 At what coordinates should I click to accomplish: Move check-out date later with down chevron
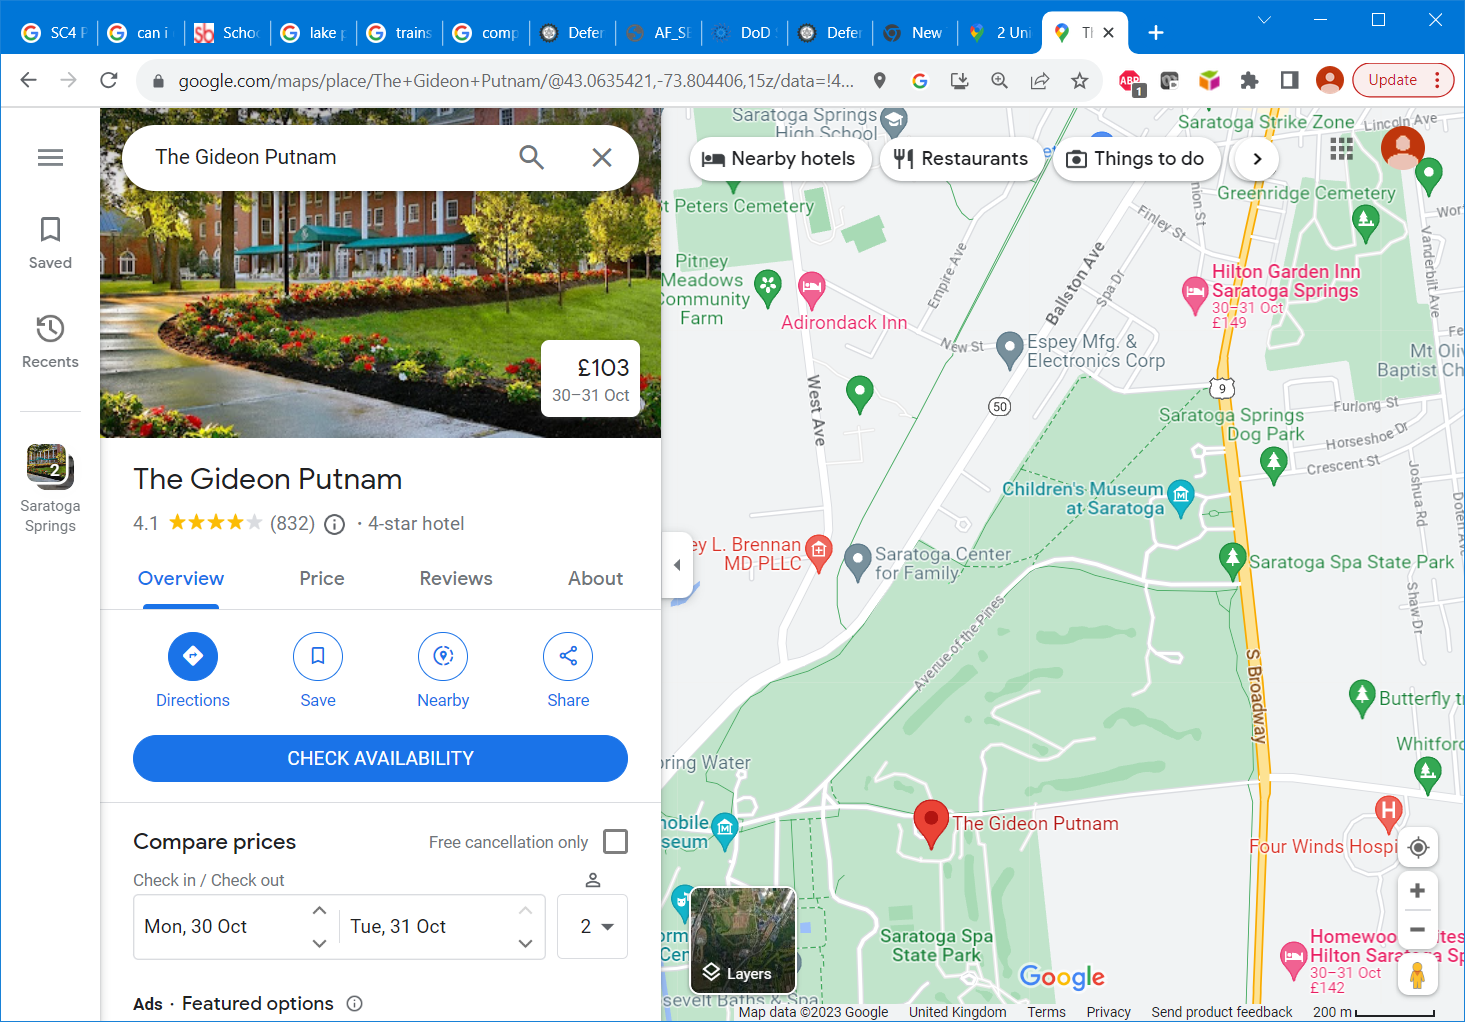pyautogui.click(x=525, y=943)
